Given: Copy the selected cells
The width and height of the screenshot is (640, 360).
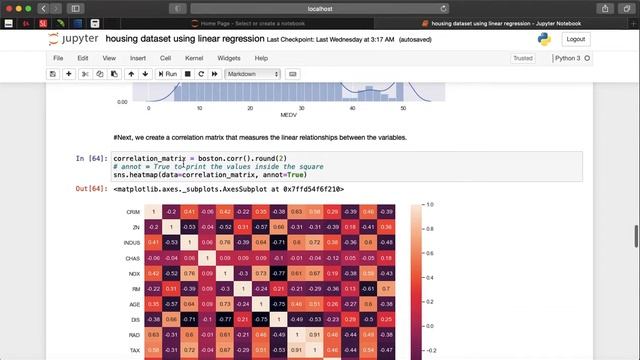Looking at the screenshot, I should 100,74.
